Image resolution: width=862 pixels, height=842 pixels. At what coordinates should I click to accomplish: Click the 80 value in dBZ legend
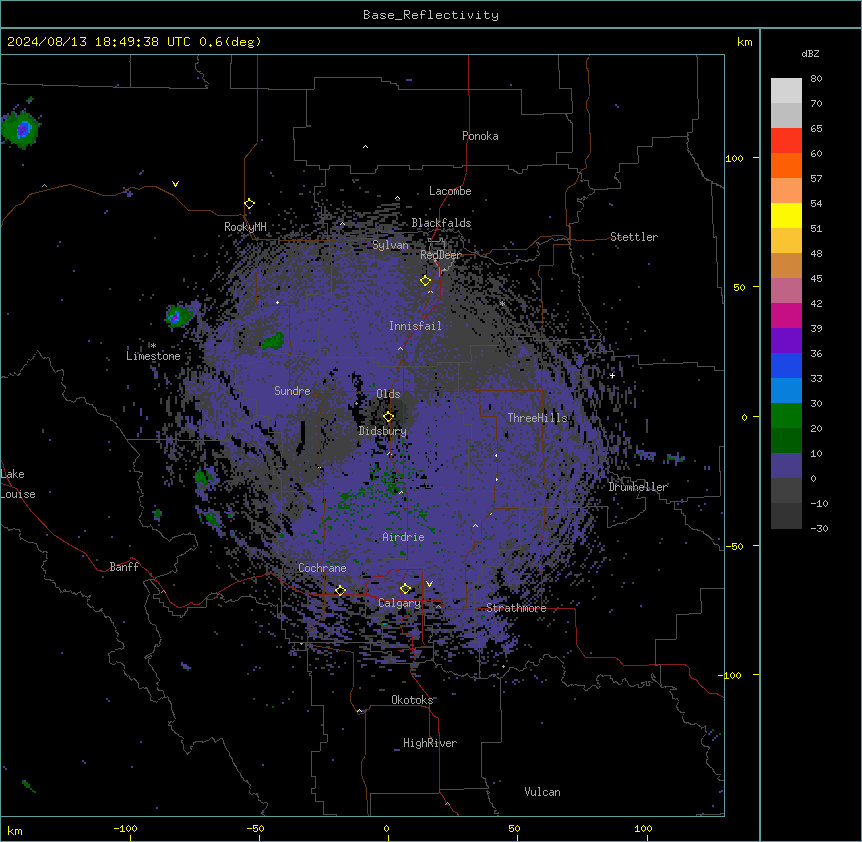tap(816, 79)
